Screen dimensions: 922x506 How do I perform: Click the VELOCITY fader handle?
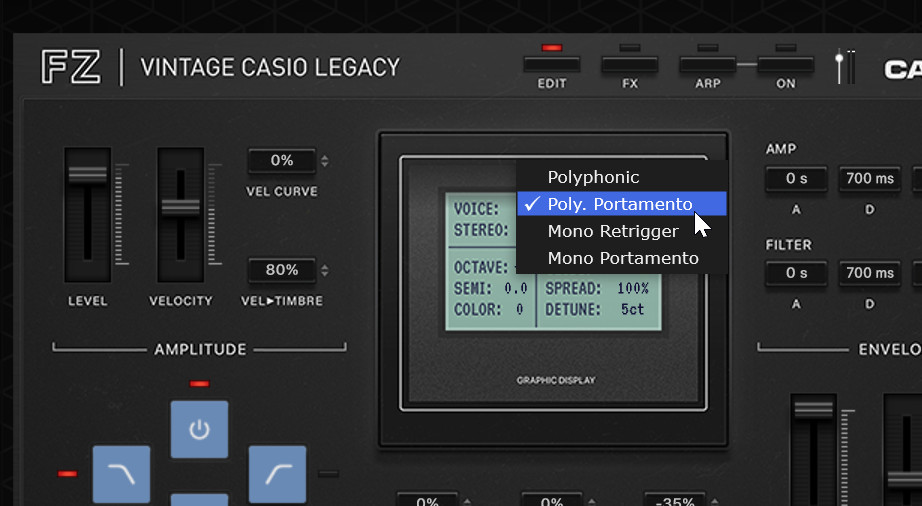click(x=180, y=189)
